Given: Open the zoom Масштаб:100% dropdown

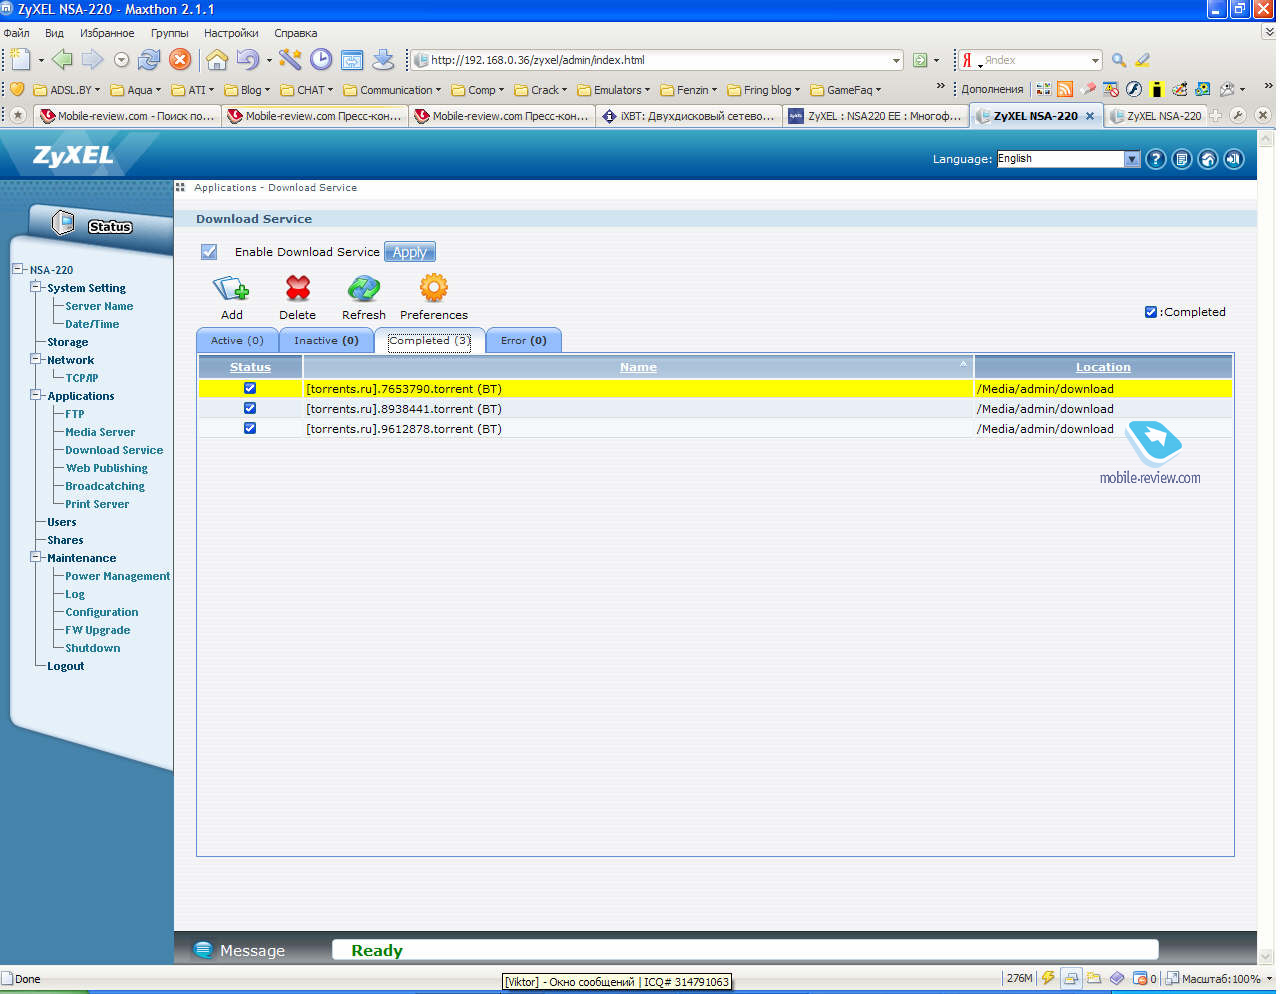Looking at the screenshot, I should 1269,979.
